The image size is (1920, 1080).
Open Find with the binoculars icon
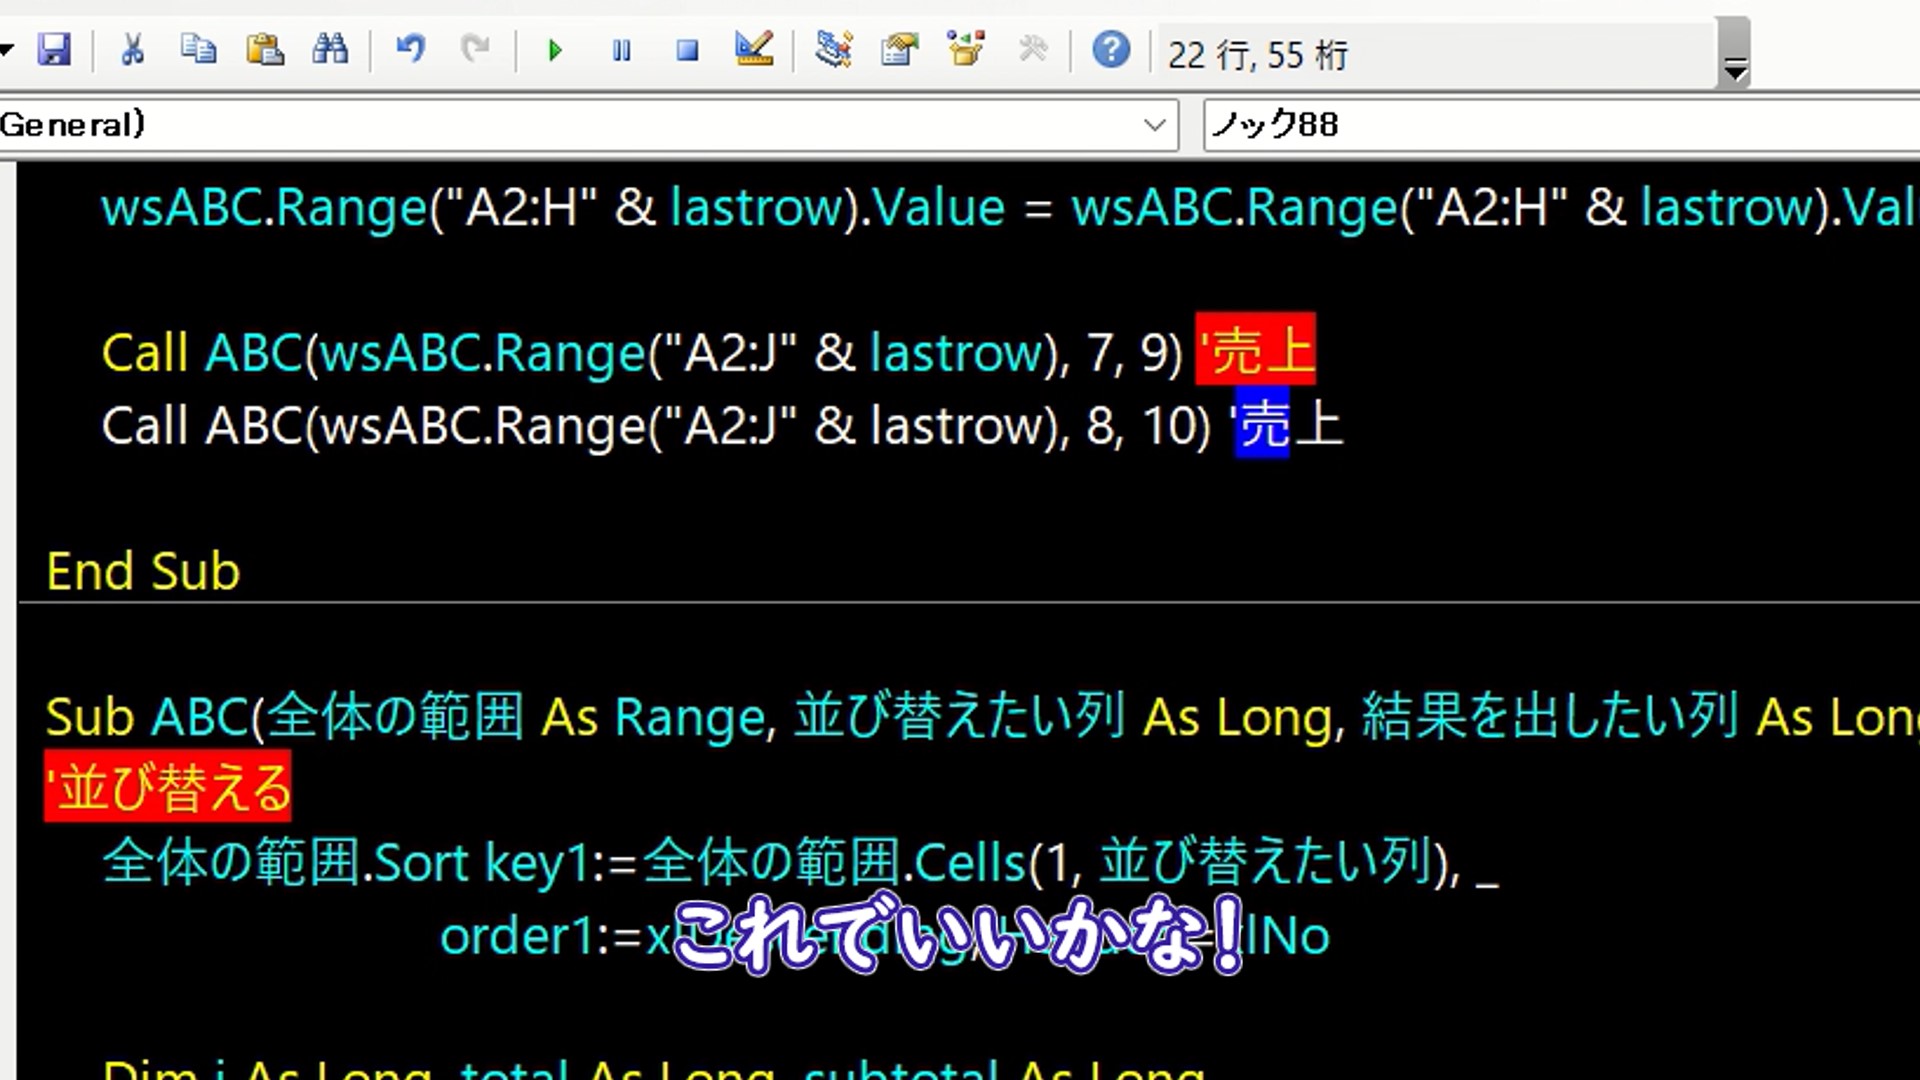point(330,49)
